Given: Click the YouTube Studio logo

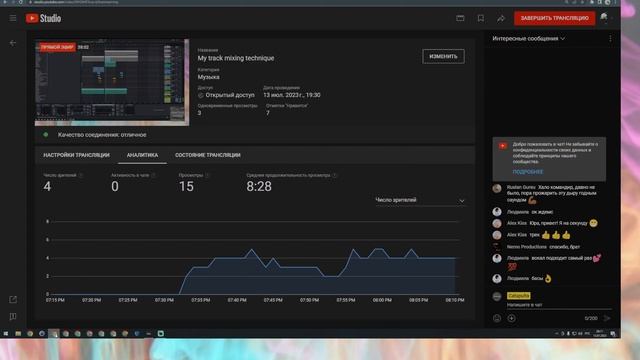Looking at the screenshot, I should pyautogui.click(x=43, y=18).
